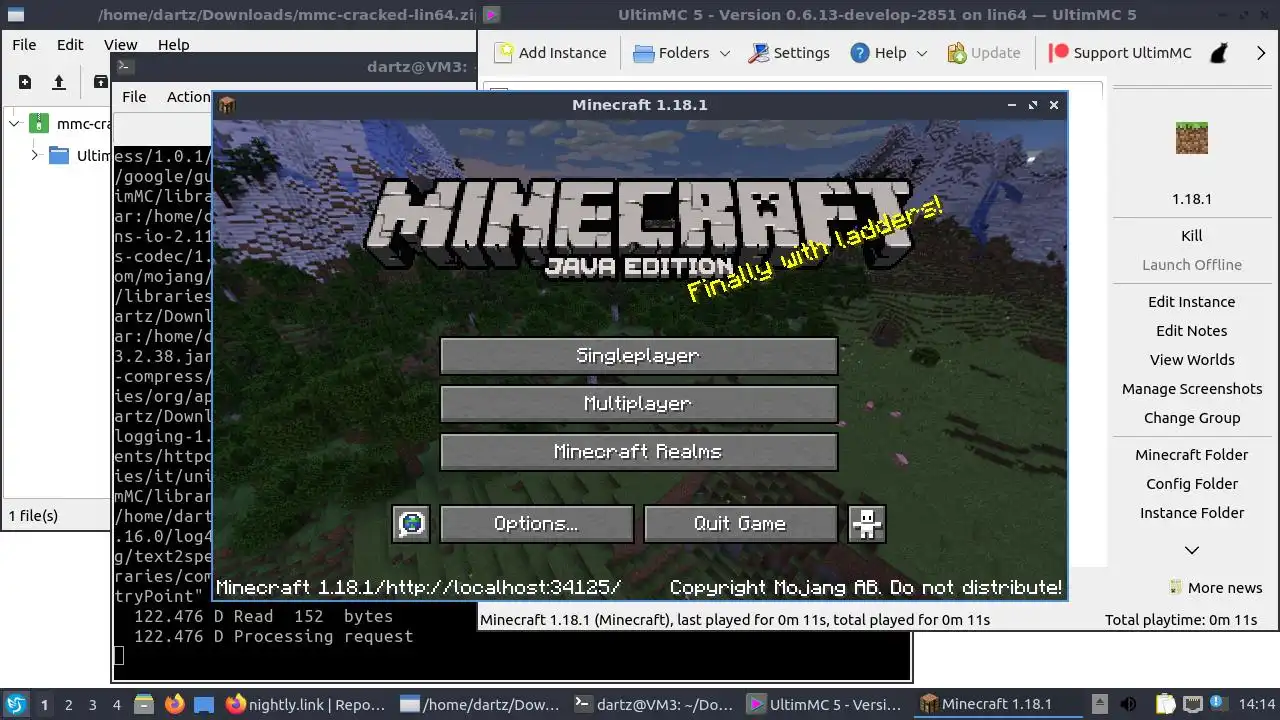Switch to workspace 3 in the pager
This screenshot has width=1280, height=720.
(x=92, y=704)
